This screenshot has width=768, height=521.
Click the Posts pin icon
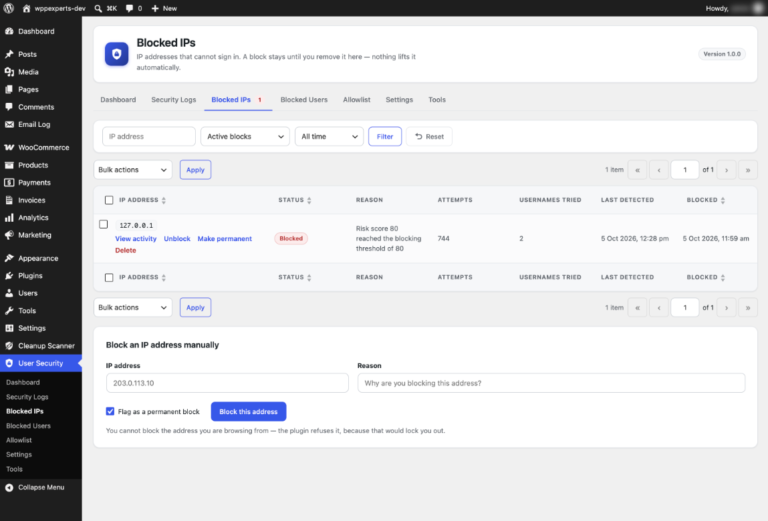pos(9,54)
